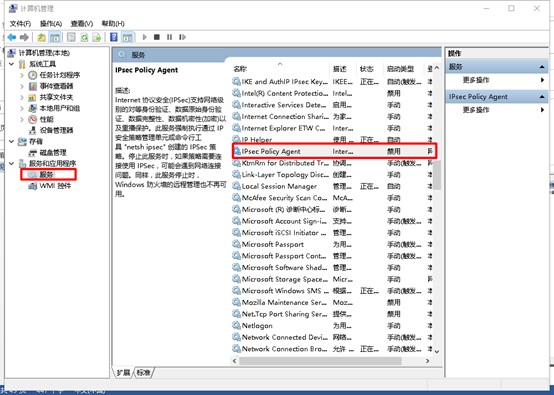Switch to the 扩展 tab
Screen dimensions: 554x395
tap(123, 372)
